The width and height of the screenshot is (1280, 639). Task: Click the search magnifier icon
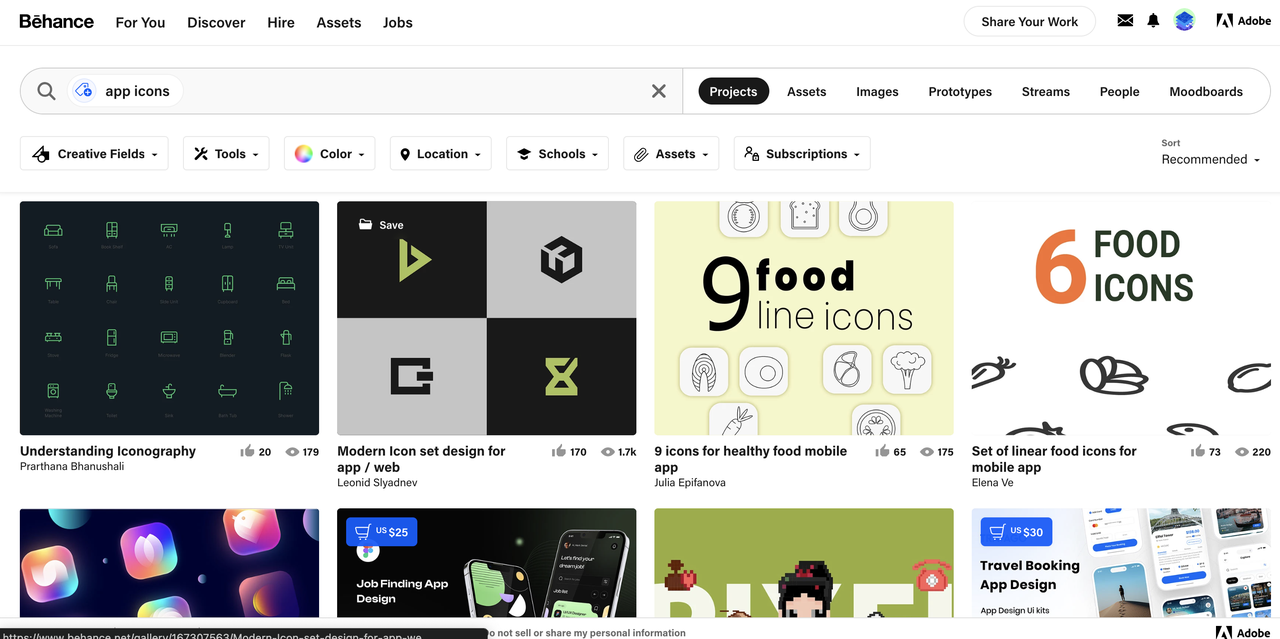pyautogui.click(x=46, y=91)
